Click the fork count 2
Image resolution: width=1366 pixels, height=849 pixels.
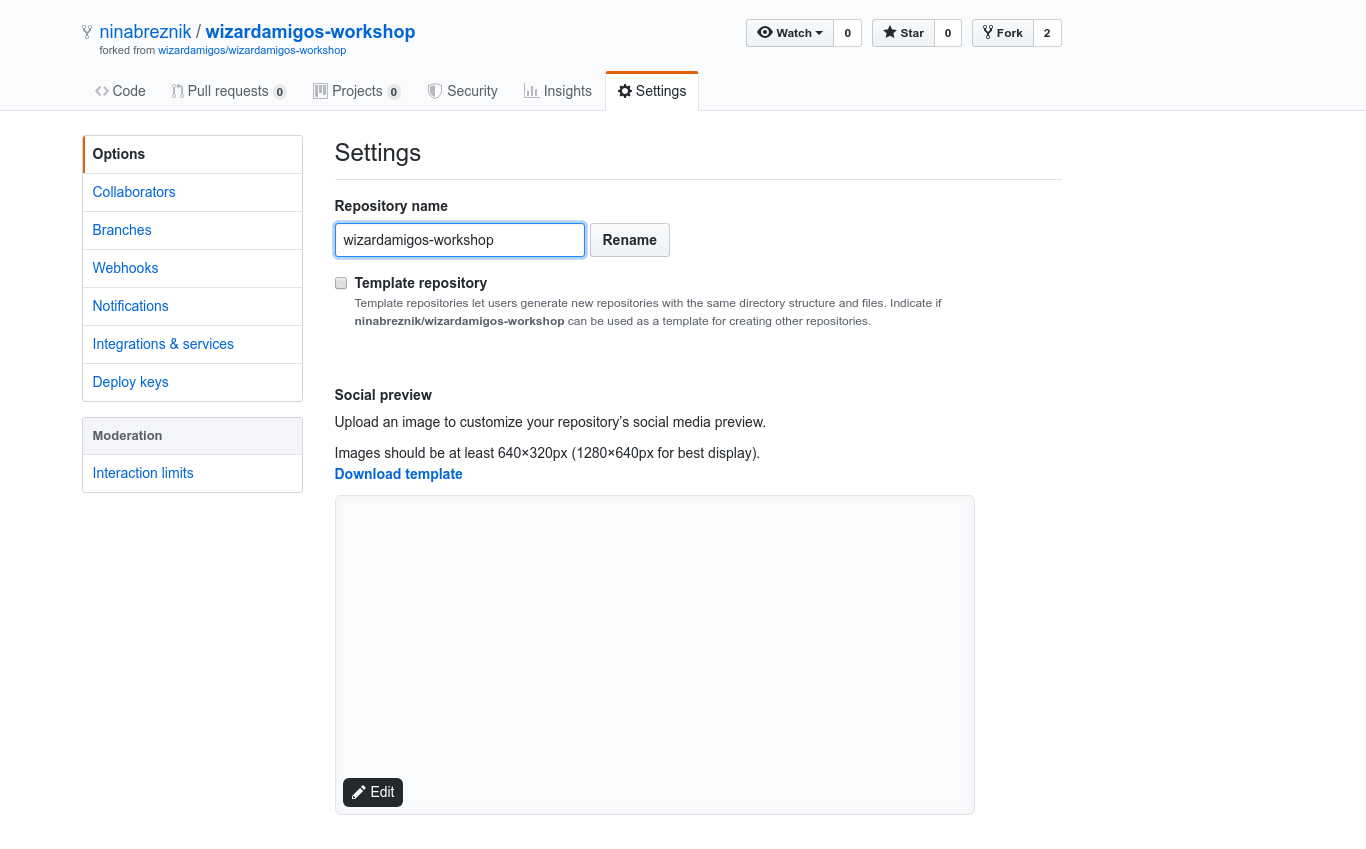pos(1047,33)
